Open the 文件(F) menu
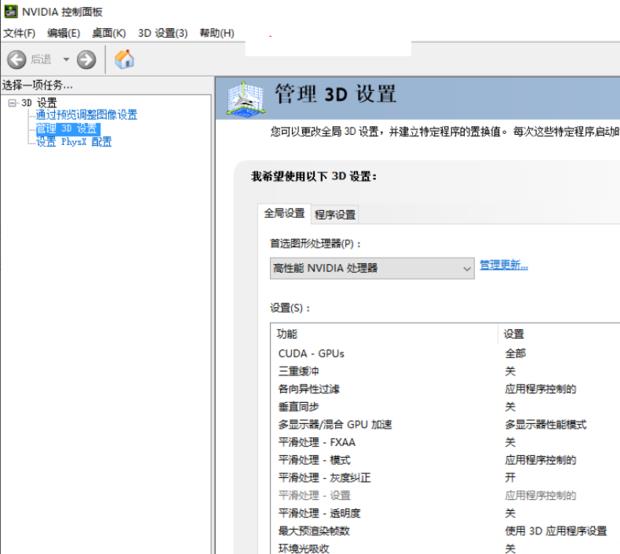Viewport: 620px width, 554px height. pyautogui.click(x=19, y=33)
